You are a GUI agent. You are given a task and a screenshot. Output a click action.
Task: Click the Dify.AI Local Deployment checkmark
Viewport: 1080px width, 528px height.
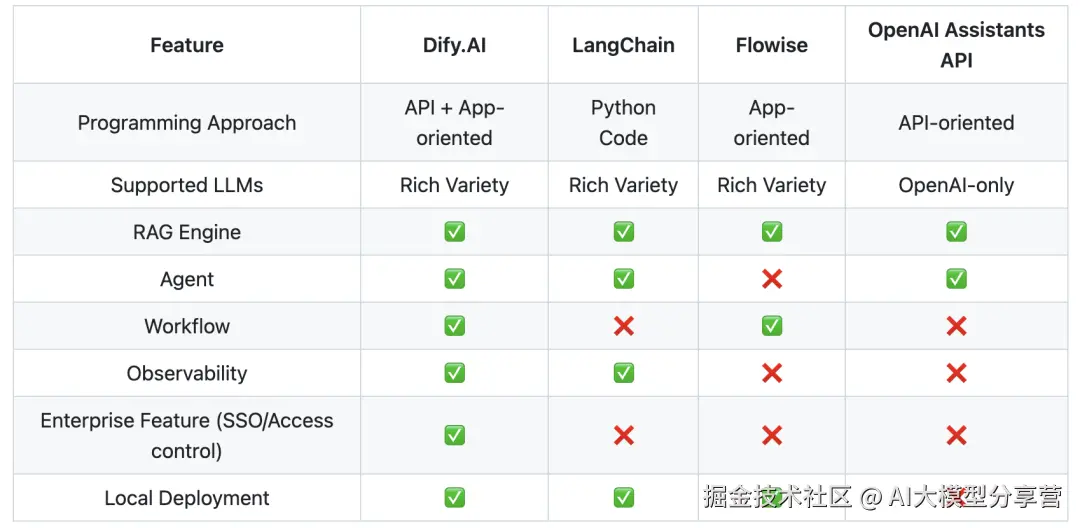click(x=454, y=497)
